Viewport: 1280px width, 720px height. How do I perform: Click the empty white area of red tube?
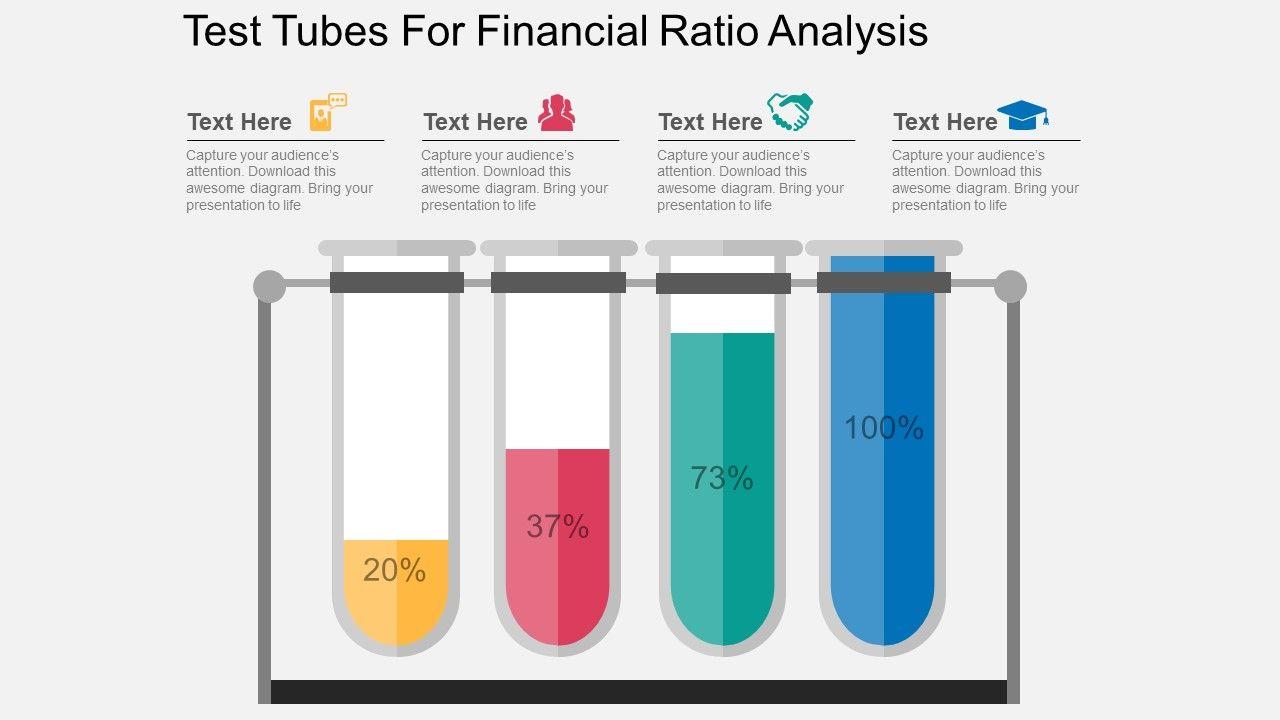557,370
